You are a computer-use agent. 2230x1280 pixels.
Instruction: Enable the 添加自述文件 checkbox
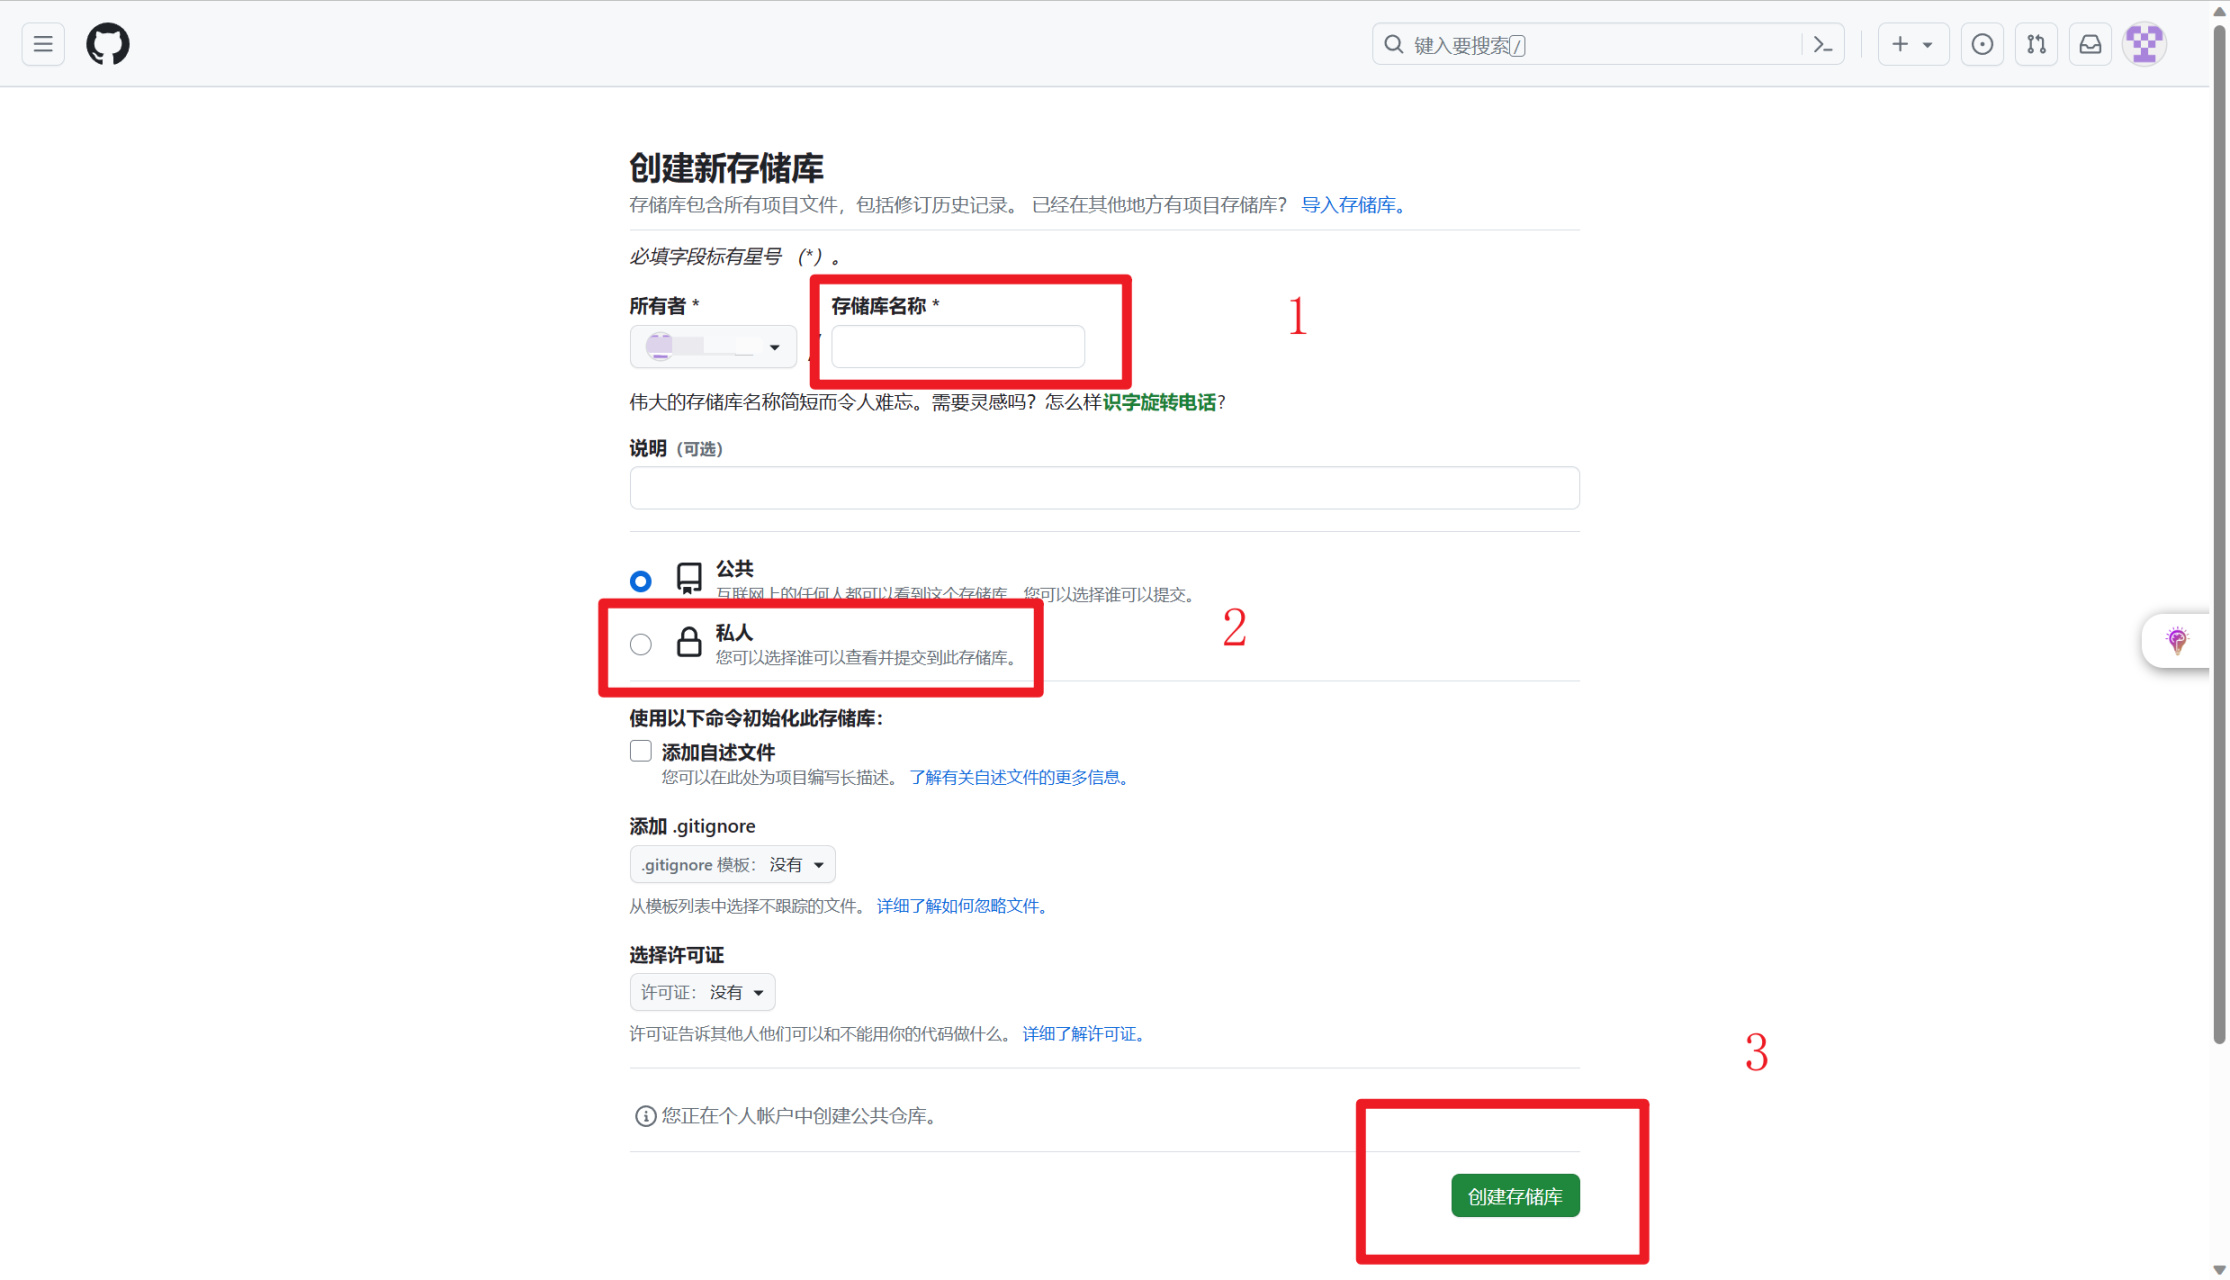641,751
